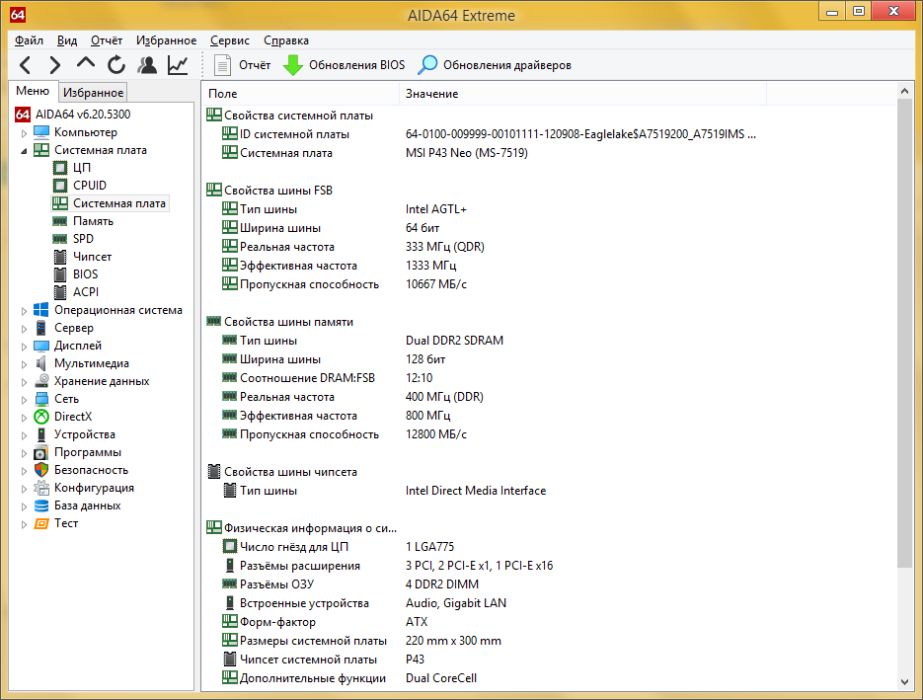
Task: Open the Избранное menu in menu bar
Action: point(167,40)
